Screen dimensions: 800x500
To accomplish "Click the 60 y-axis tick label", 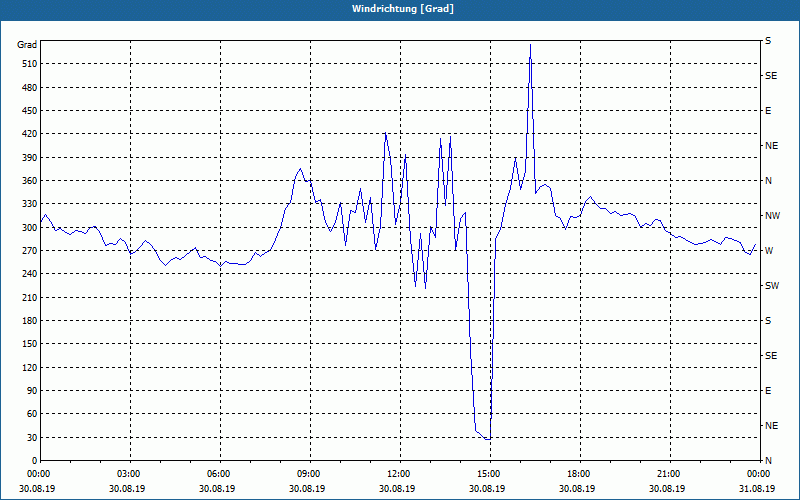I will [32, 414].
